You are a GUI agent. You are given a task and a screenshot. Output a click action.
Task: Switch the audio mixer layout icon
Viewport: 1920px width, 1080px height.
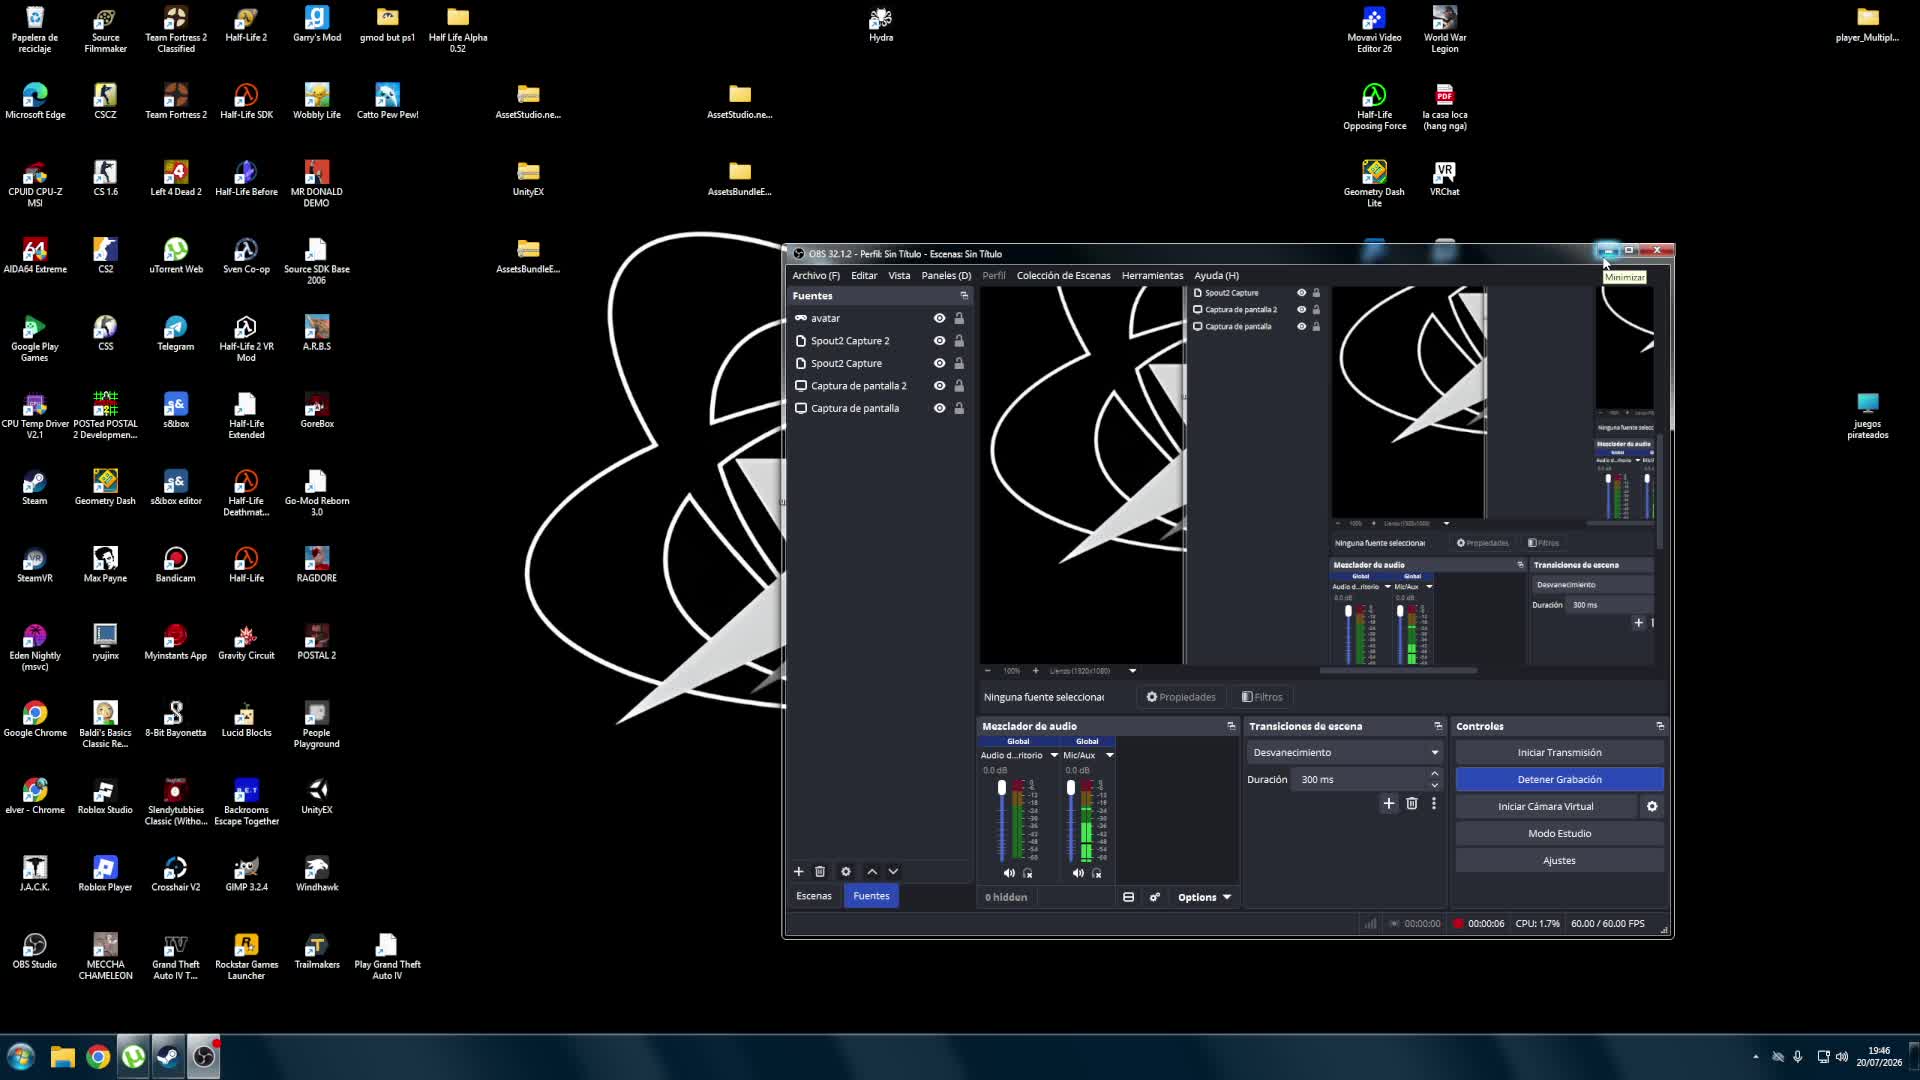(1129, 897)
